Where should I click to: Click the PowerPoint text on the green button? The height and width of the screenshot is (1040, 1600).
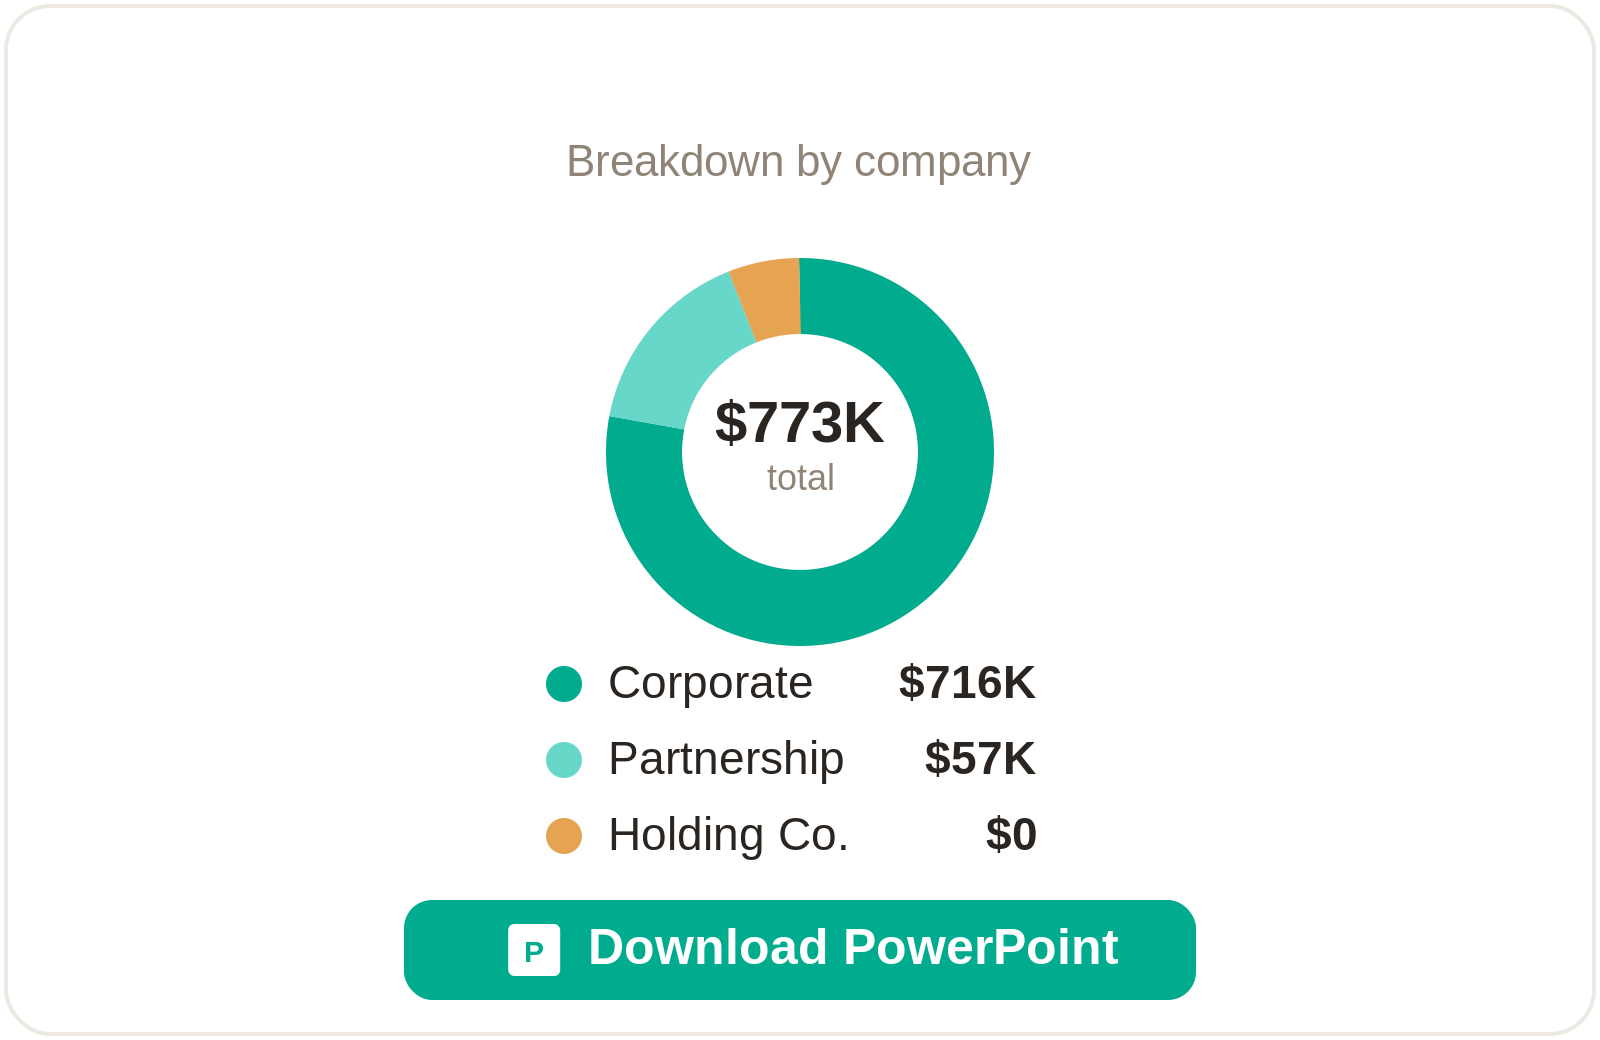(981, 948)
